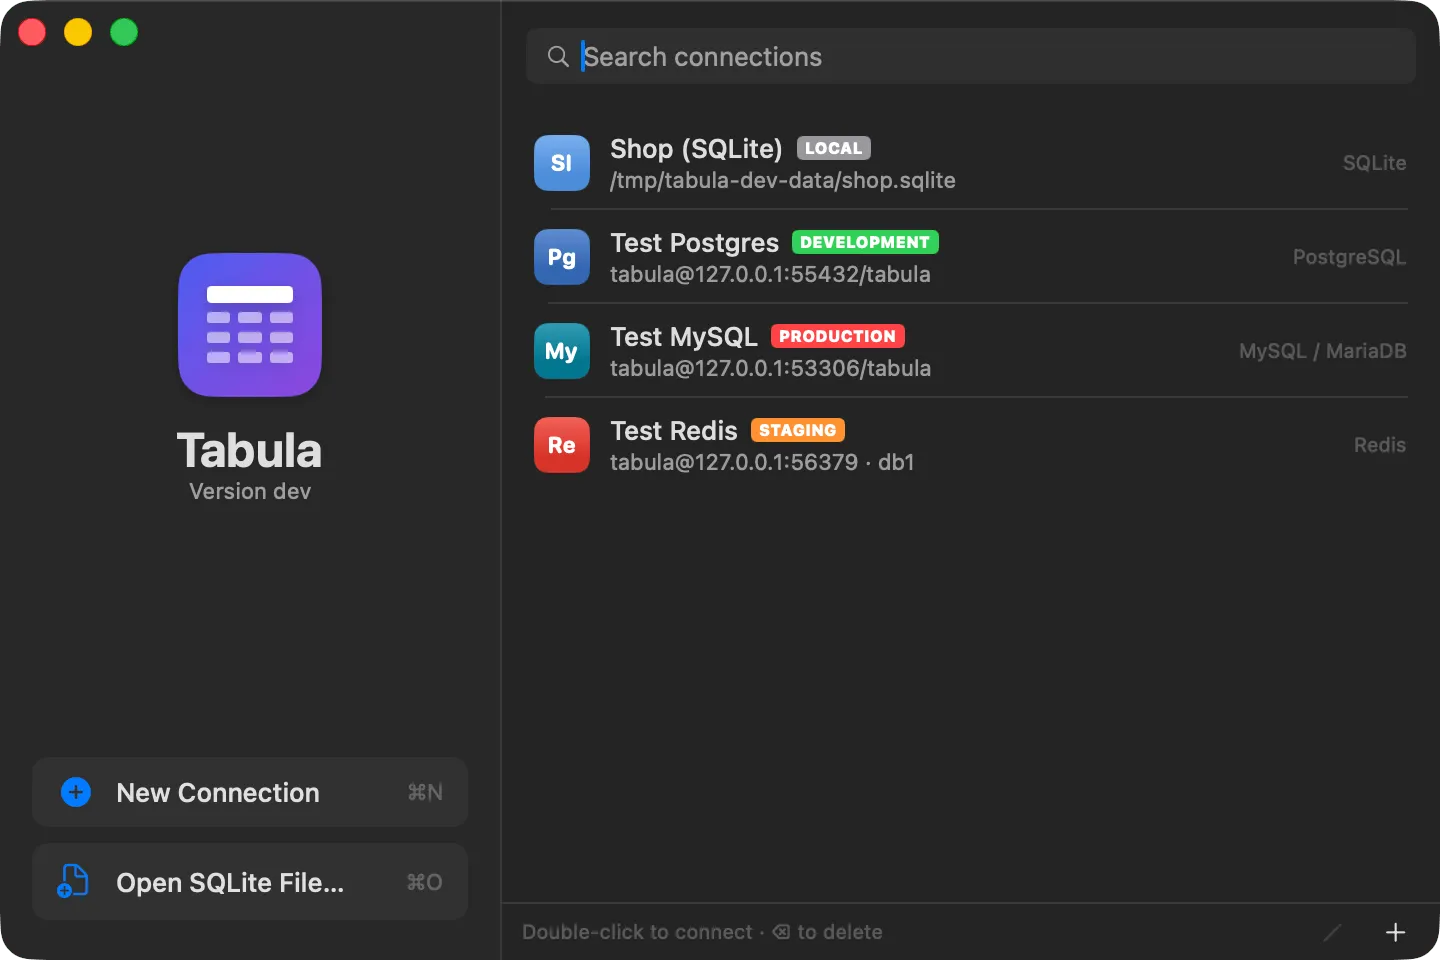Click the 'Tabula' title text

pos(250,450)
